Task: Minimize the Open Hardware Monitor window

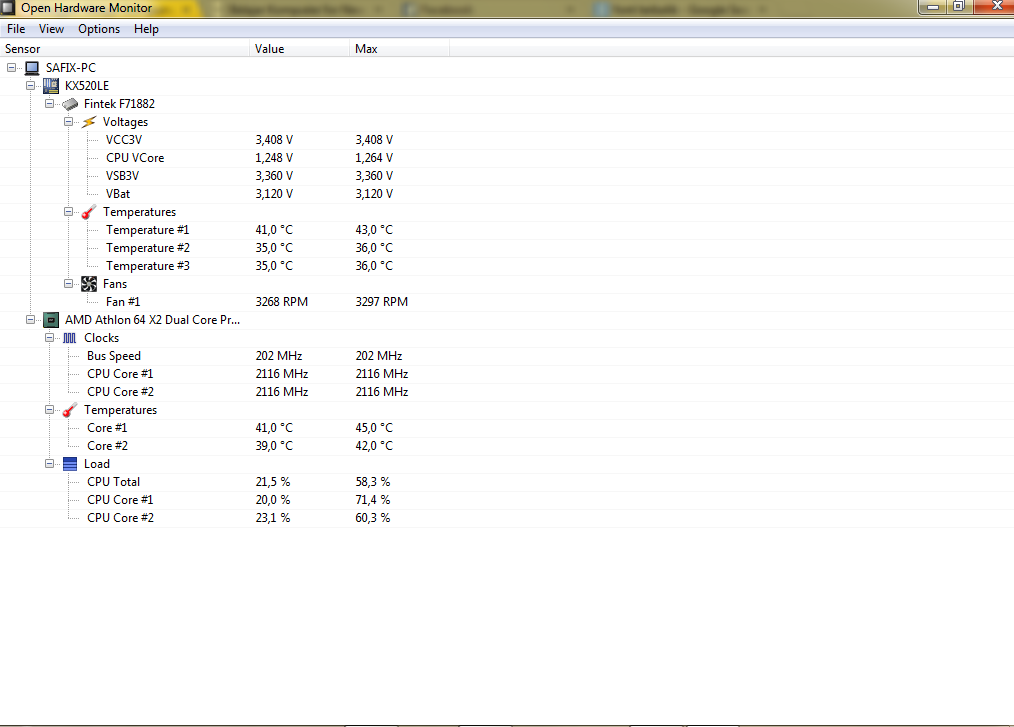Action: (x=933, y=6)
